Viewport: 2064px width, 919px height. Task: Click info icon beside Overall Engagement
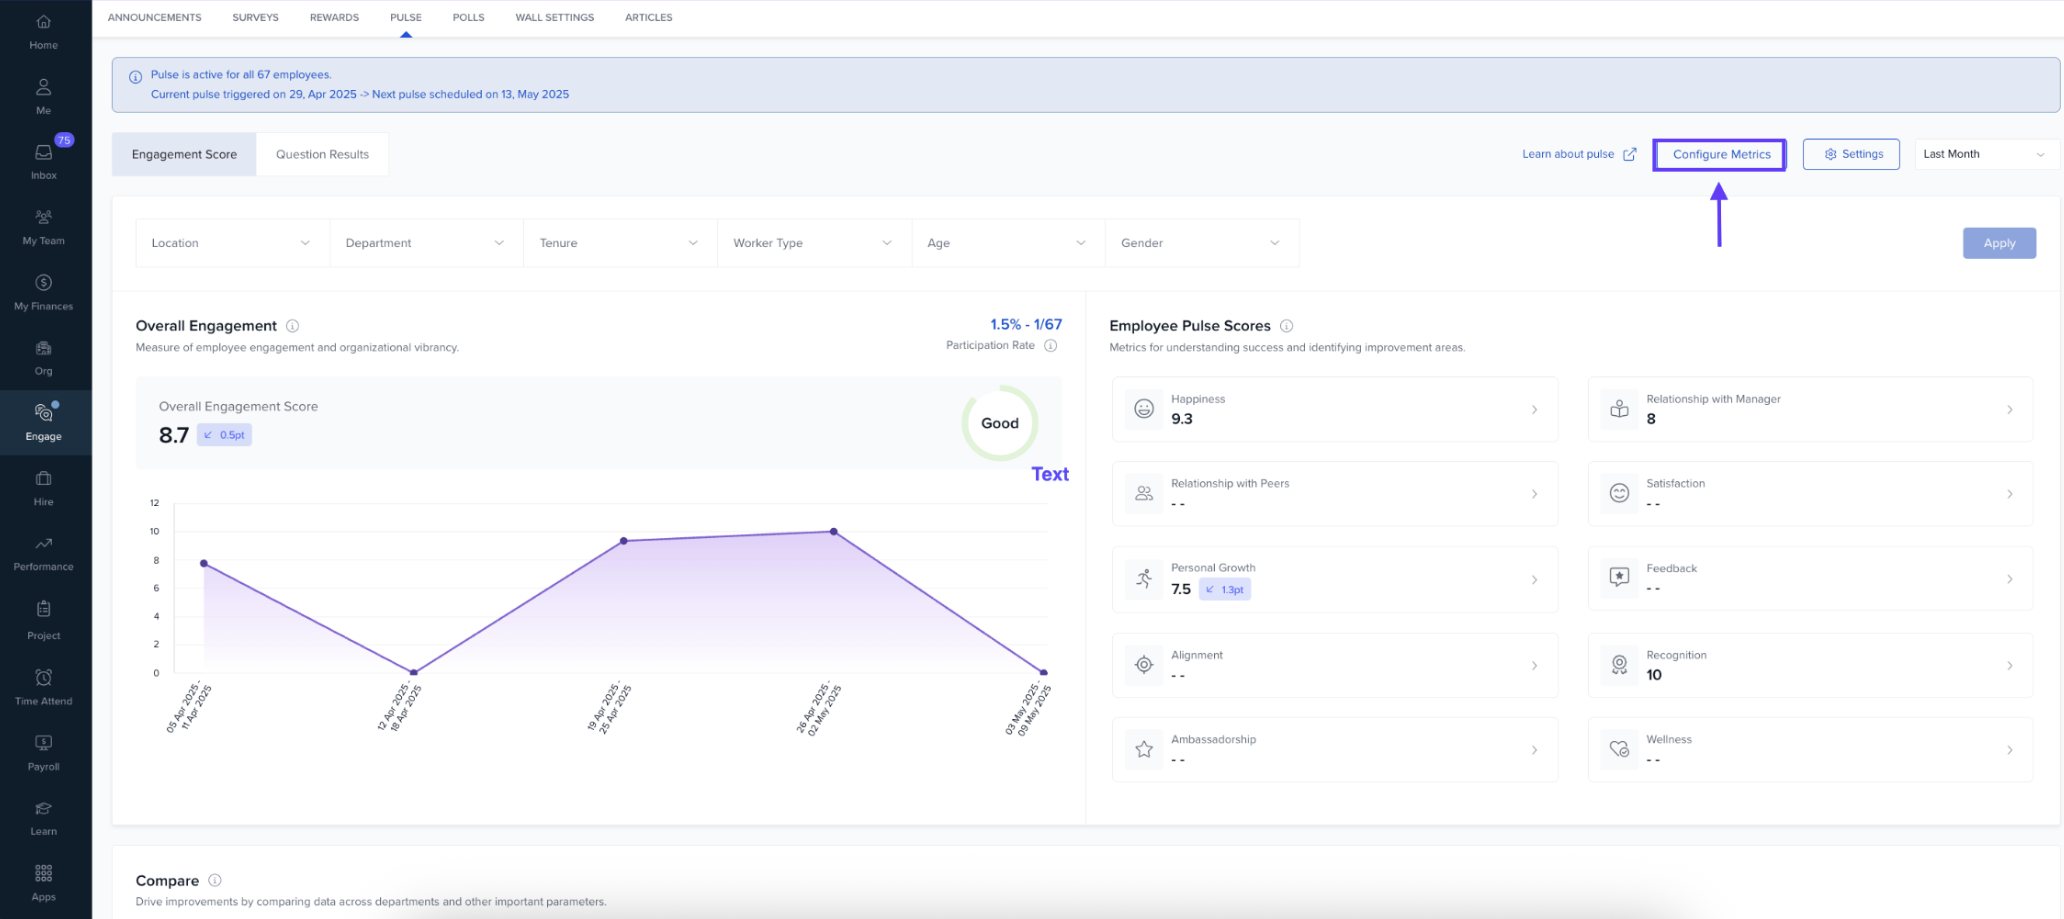click(x=293, y=326)
